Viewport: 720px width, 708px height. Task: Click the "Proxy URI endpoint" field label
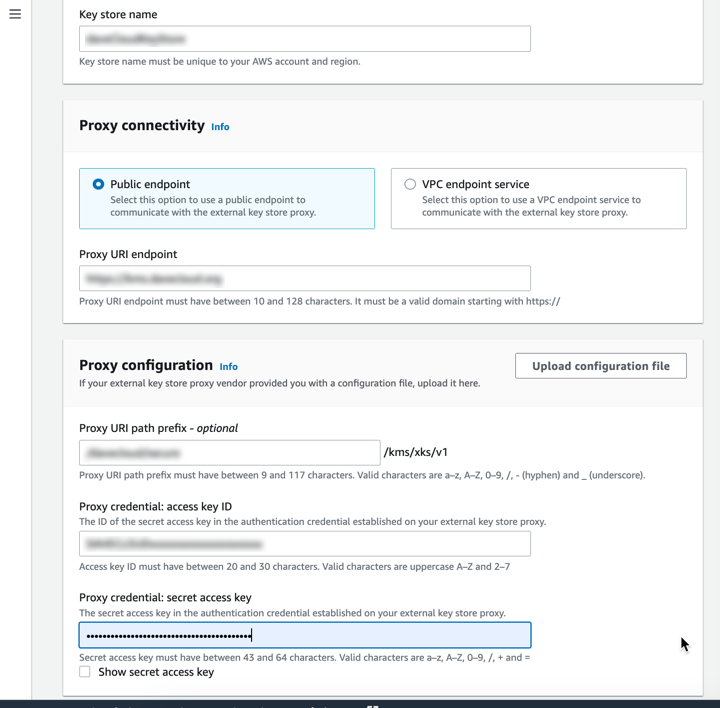[128, 254]
